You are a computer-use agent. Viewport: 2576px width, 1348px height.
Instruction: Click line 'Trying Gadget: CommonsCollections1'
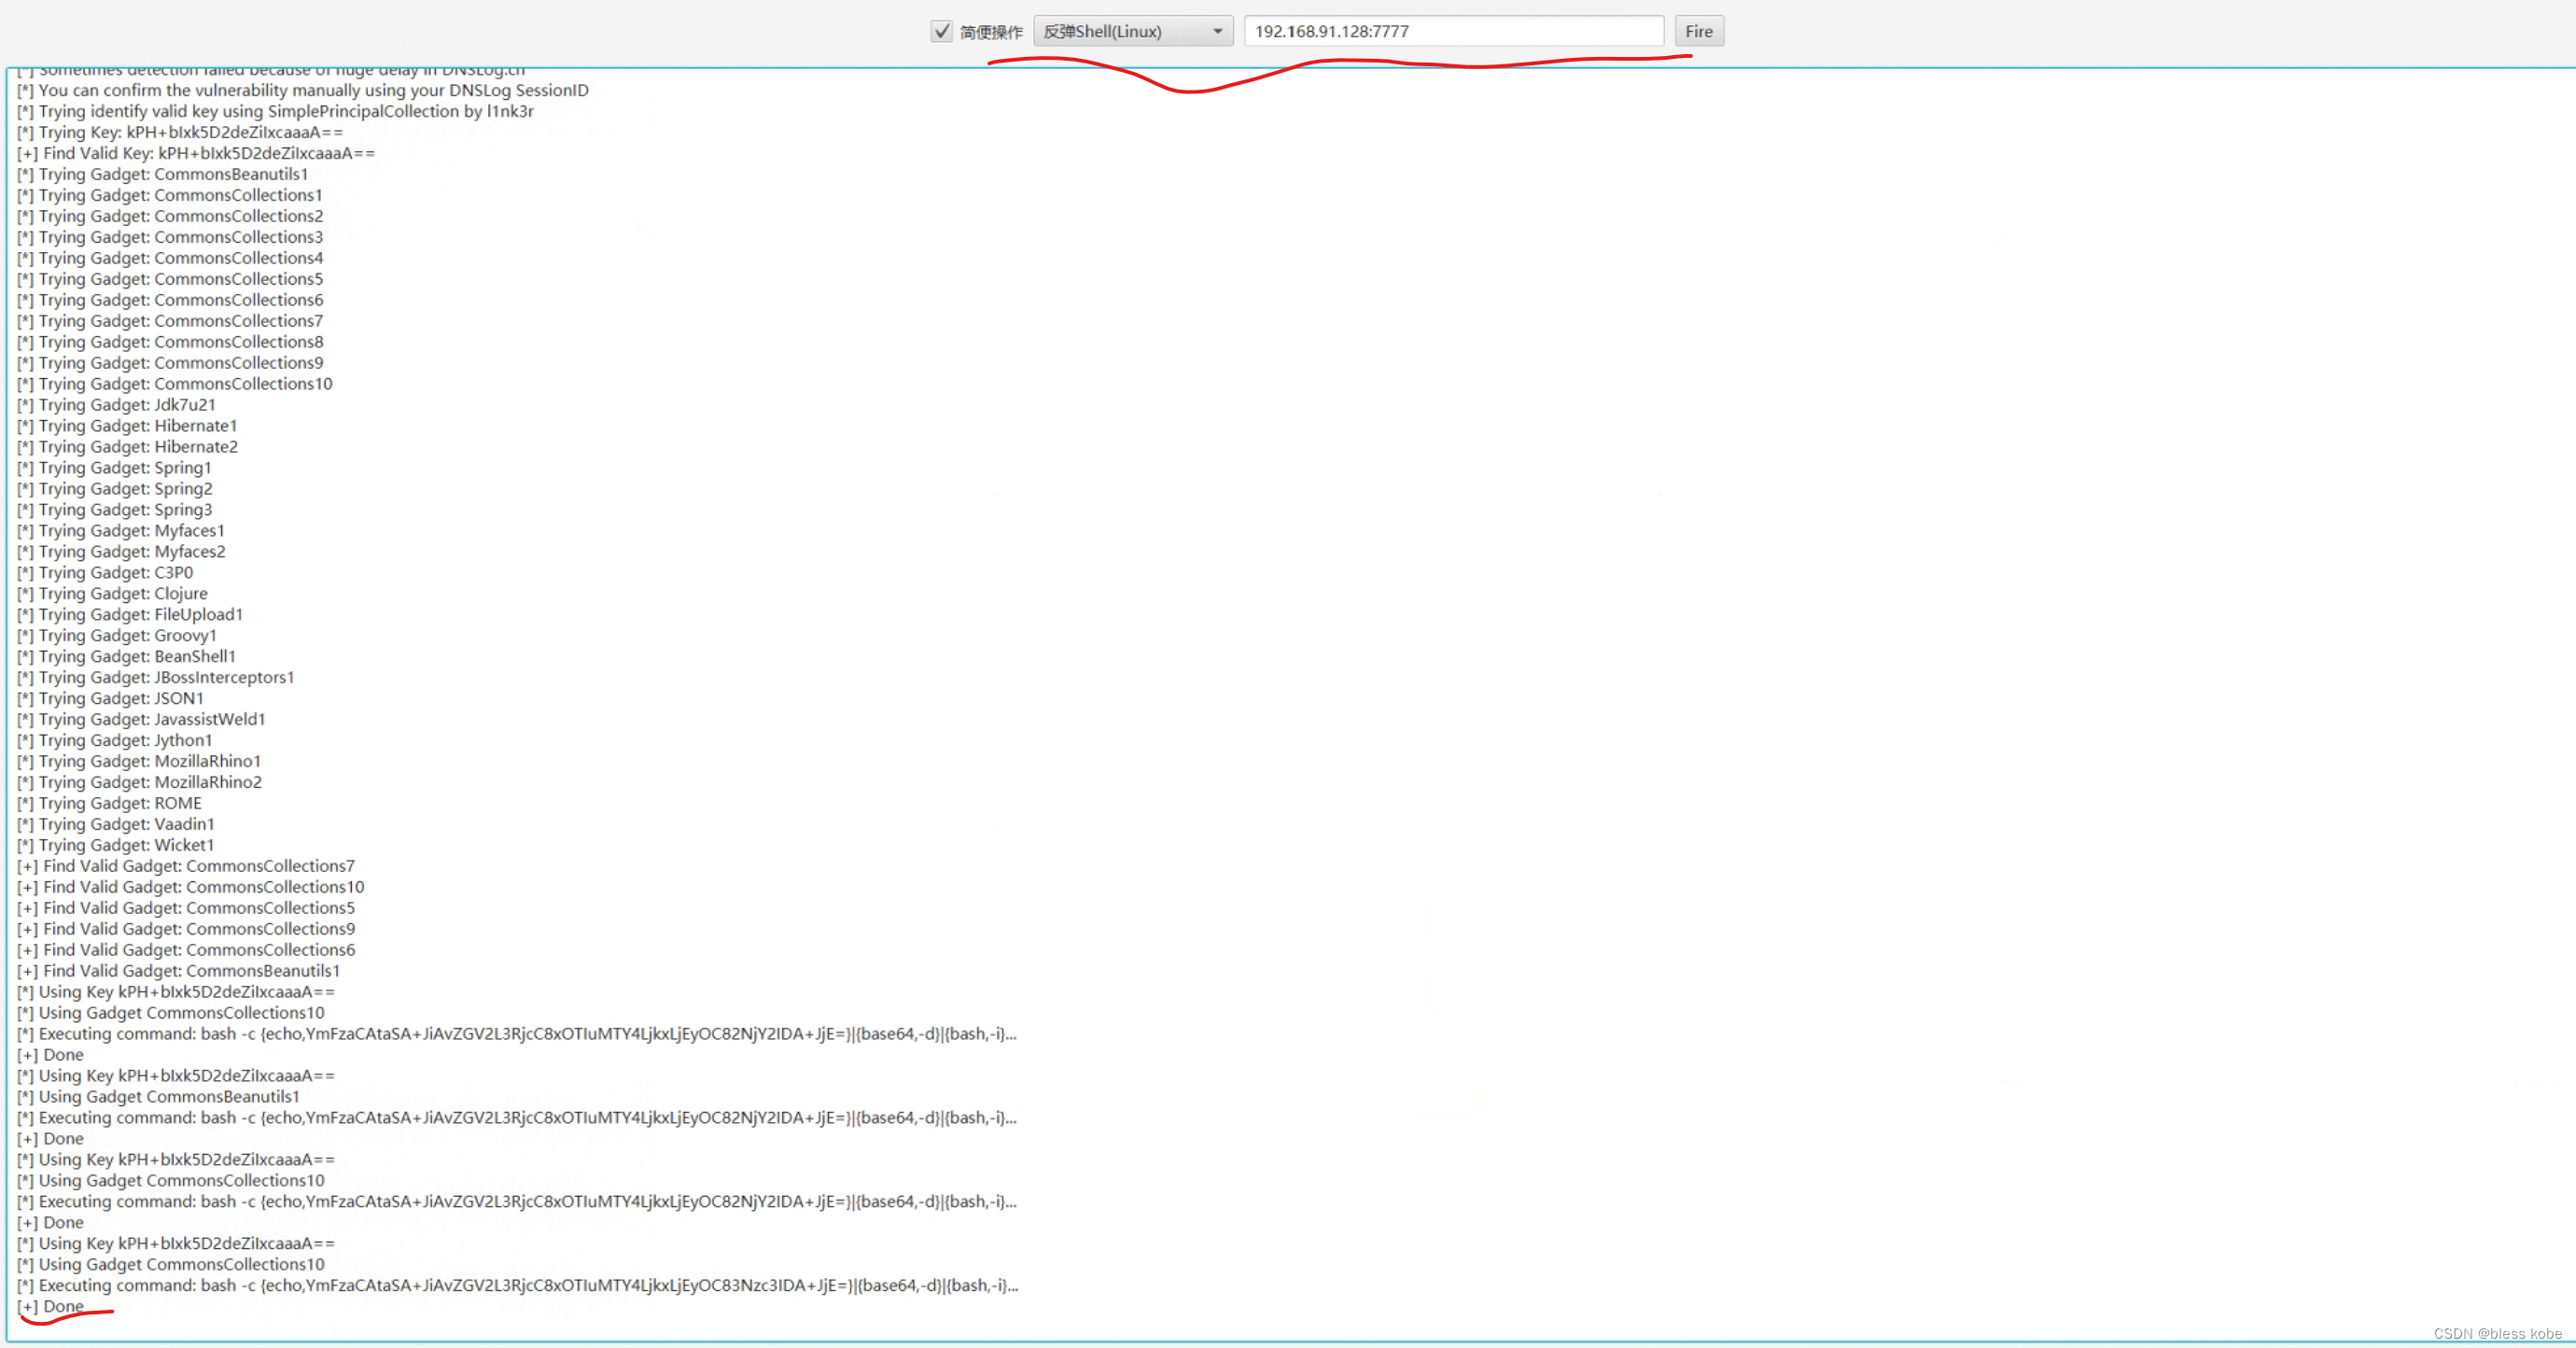coord(170,195)
